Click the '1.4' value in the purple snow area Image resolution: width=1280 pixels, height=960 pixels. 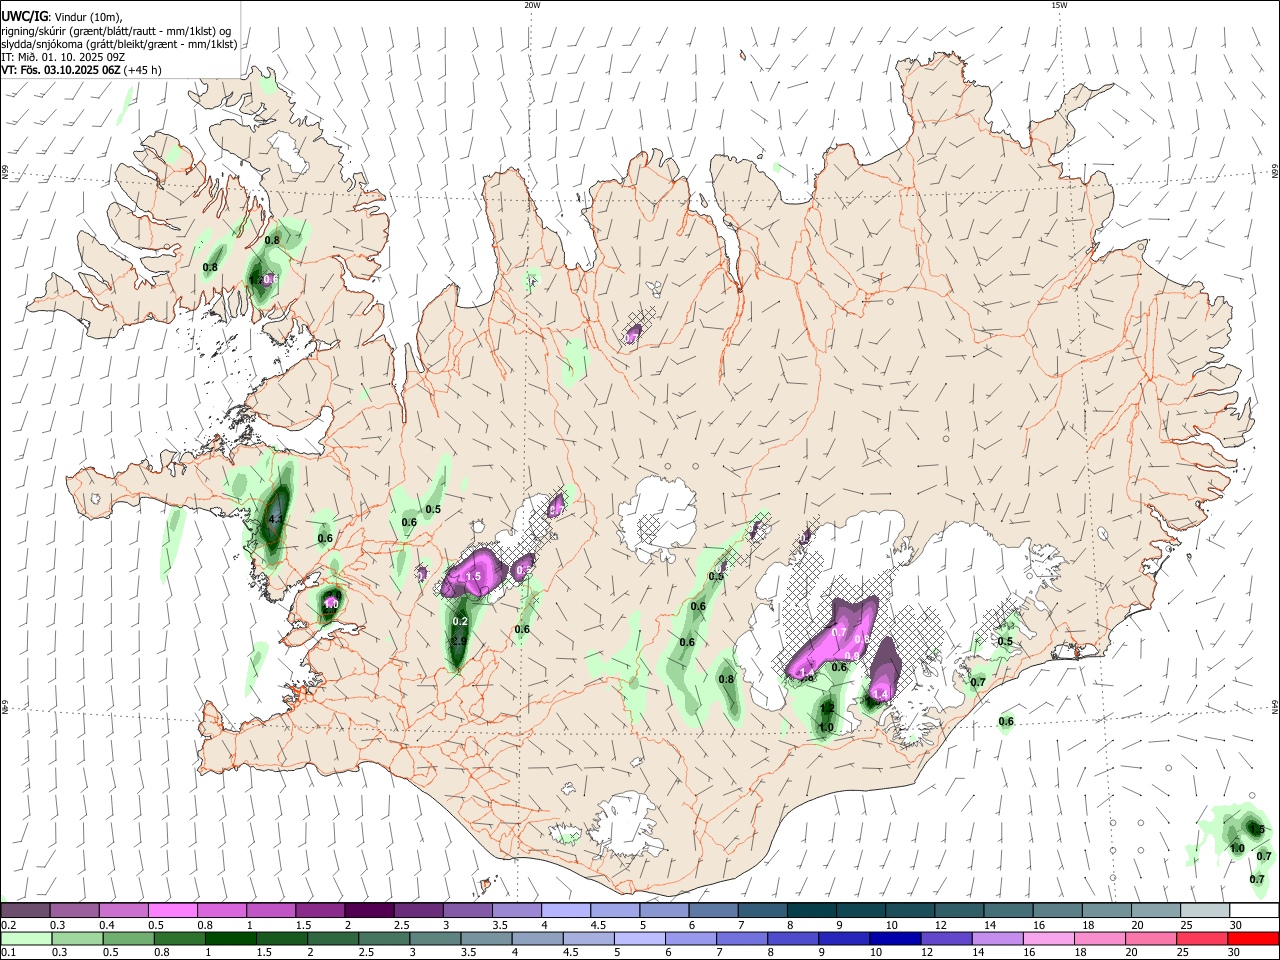click(x=880, y=693)
